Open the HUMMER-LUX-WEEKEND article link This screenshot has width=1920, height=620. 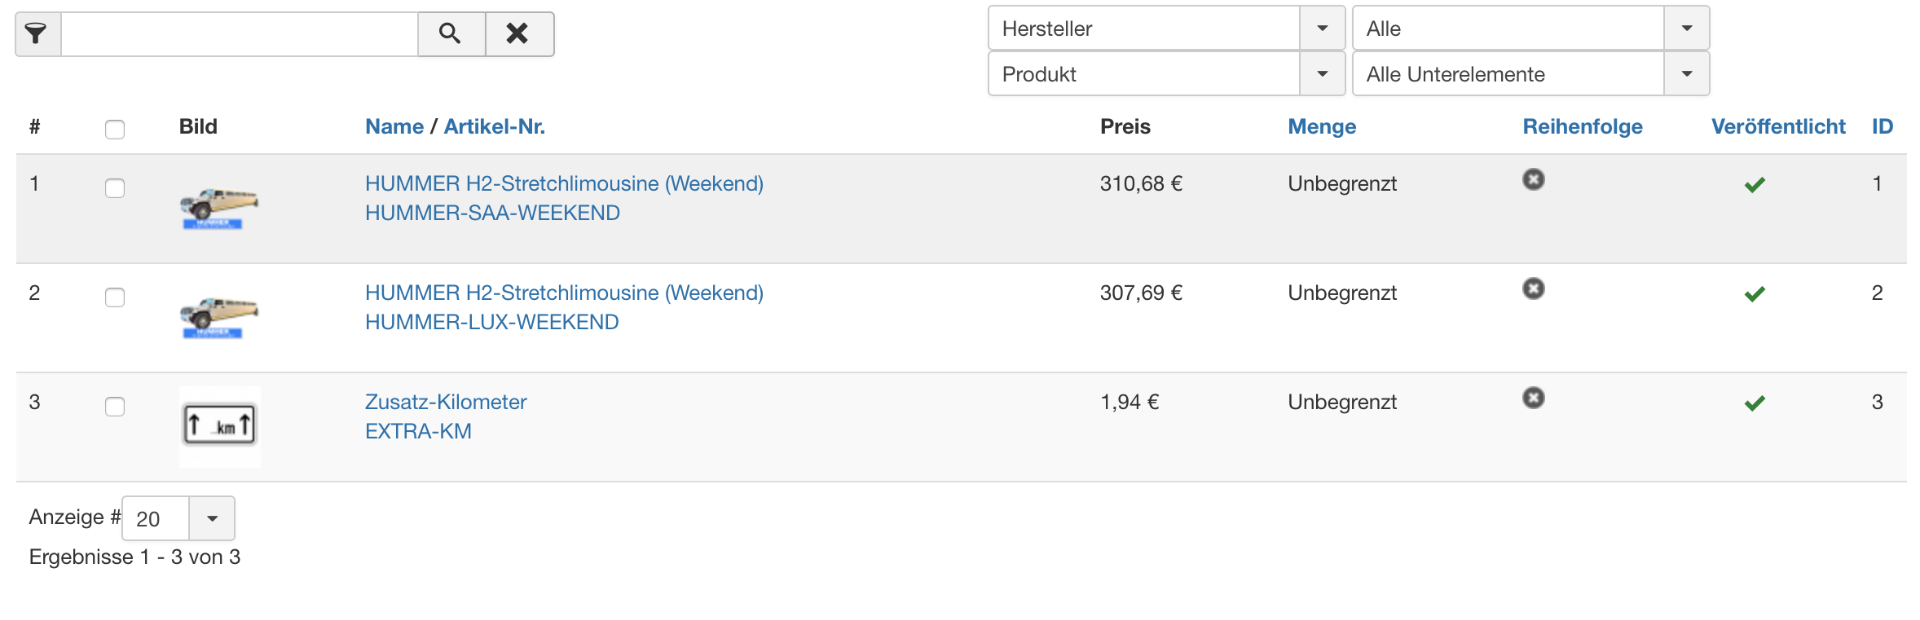[x=491, y=322]
